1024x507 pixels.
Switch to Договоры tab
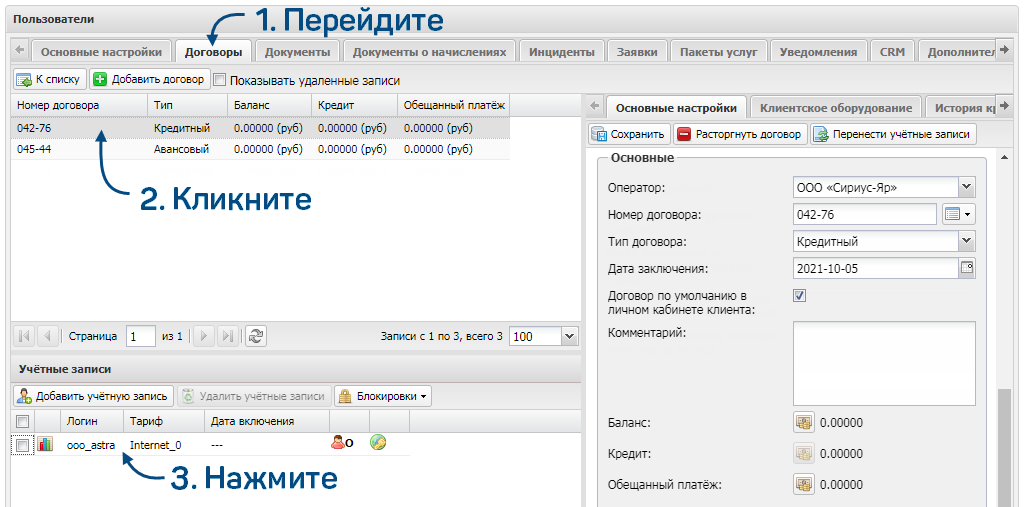(214, 52)
